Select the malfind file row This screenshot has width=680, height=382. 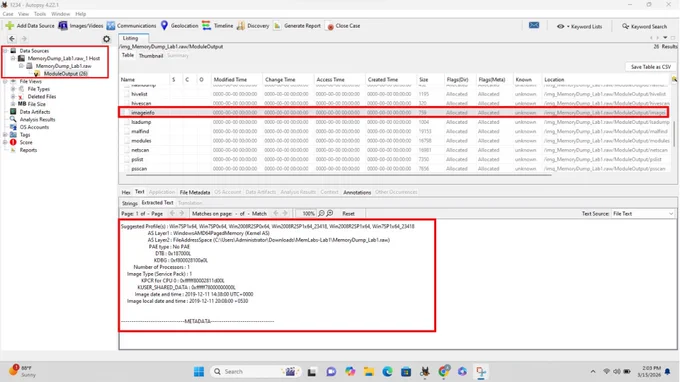coord(394,131)
